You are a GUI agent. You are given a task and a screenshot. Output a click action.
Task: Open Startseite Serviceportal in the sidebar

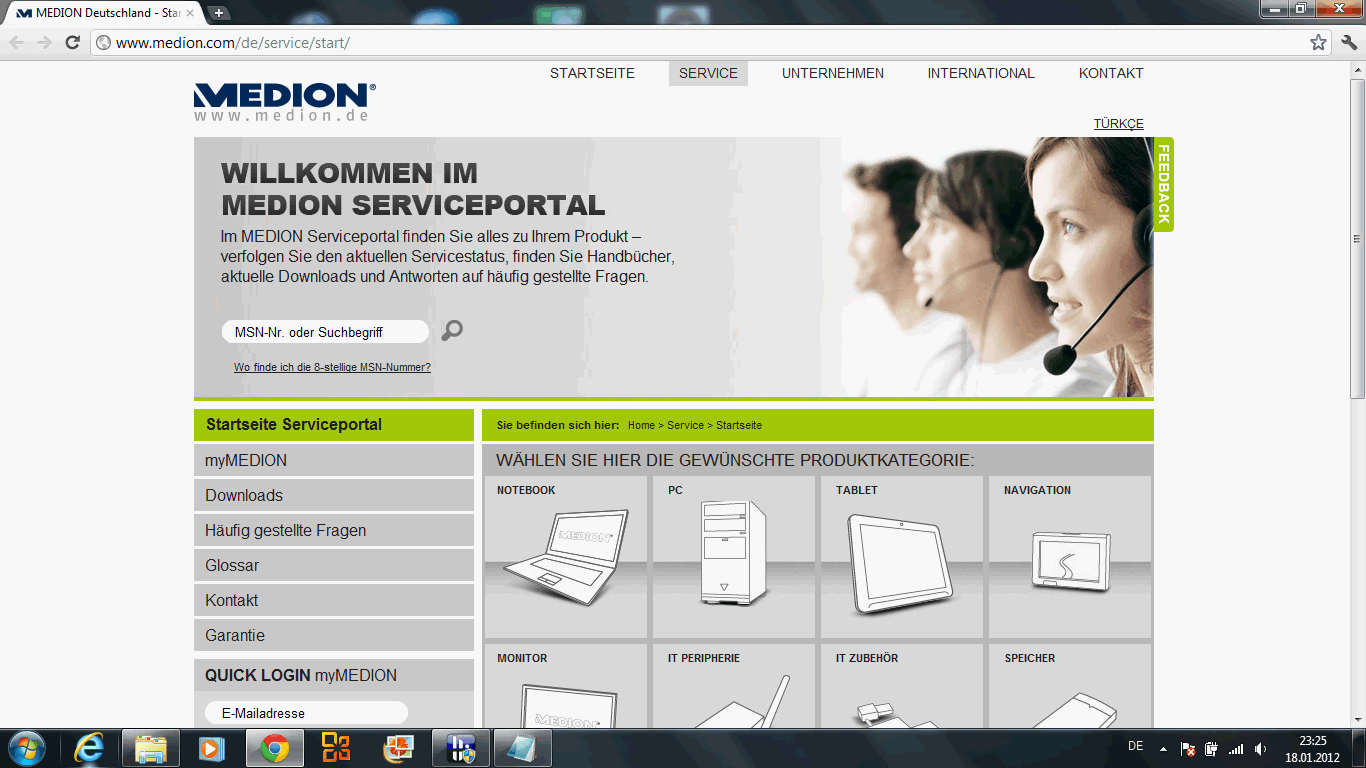pyautogui.click(x=334, y=425)
